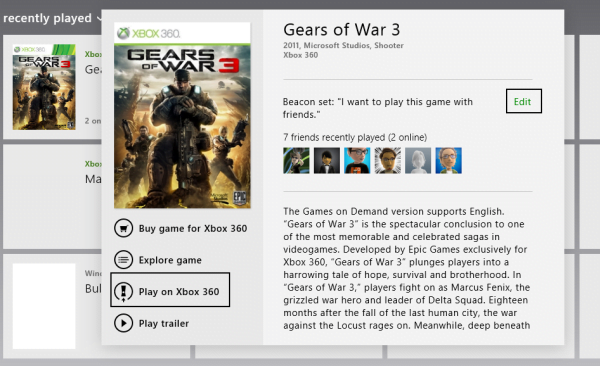This screenshot has width=600, height=366.
Task: Open the first friend avatar with the green background
Action: (x=296, y=161)
